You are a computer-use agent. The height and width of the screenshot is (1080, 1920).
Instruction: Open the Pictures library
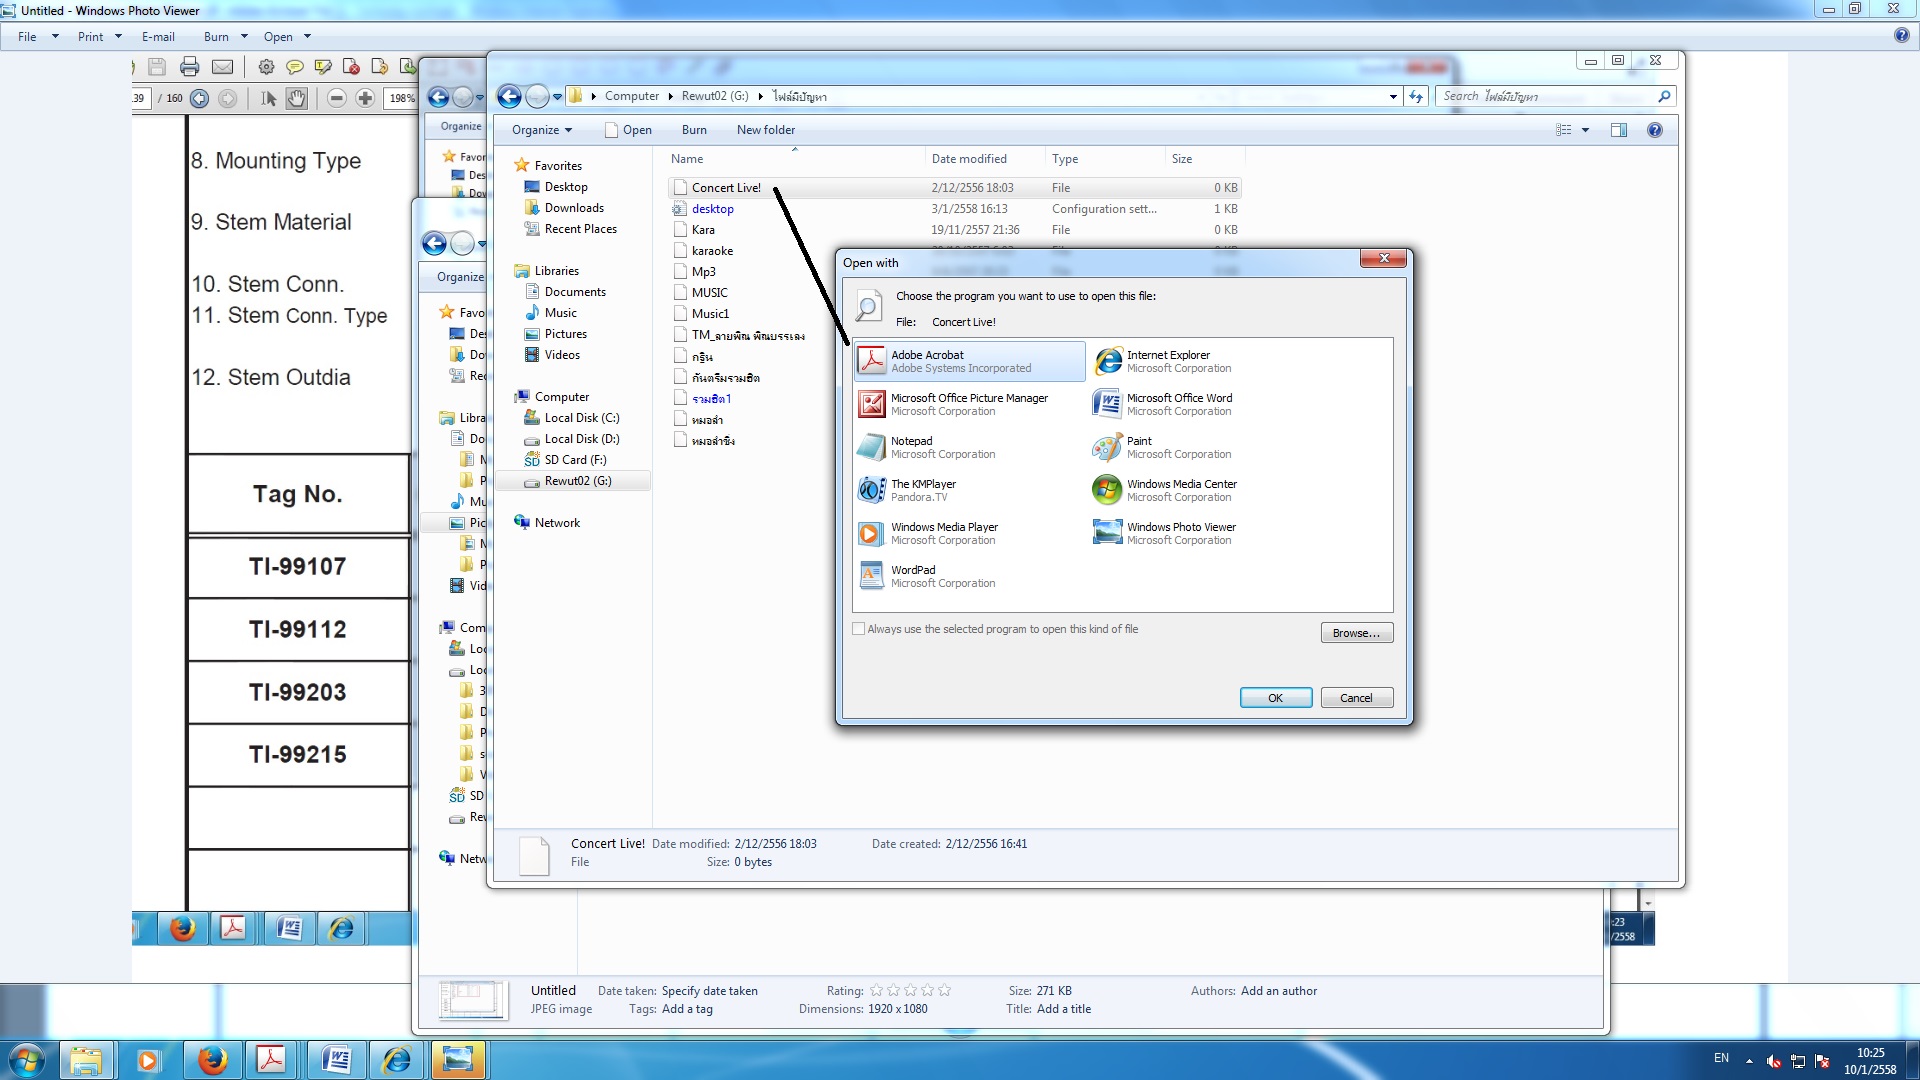[x=565, y=334]
